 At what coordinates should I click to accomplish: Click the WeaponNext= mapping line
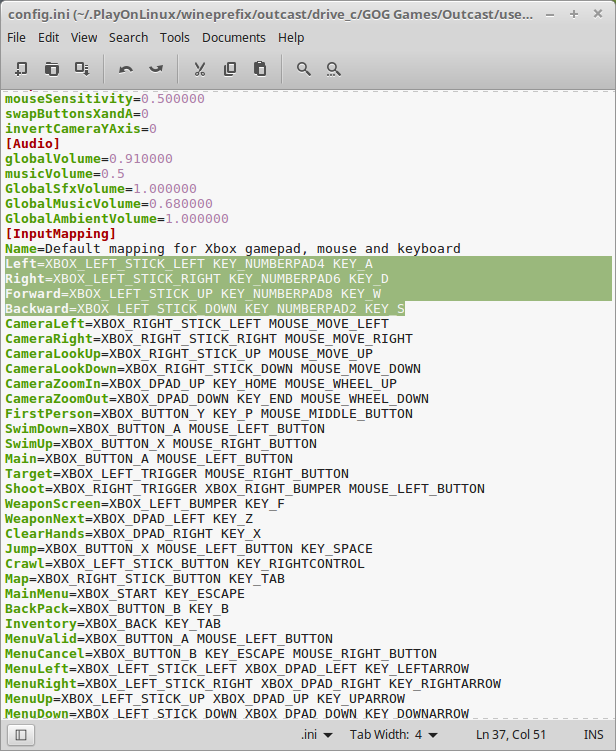click(x=129, y=519)
